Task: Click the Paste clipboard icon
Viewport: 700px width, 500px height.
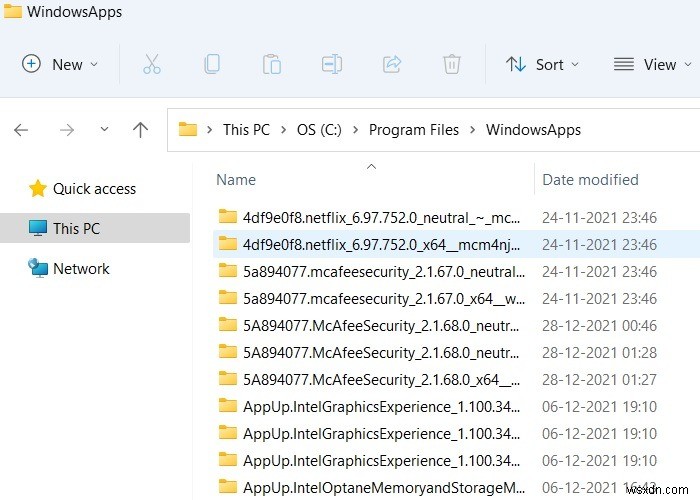Action: point(271,64)
